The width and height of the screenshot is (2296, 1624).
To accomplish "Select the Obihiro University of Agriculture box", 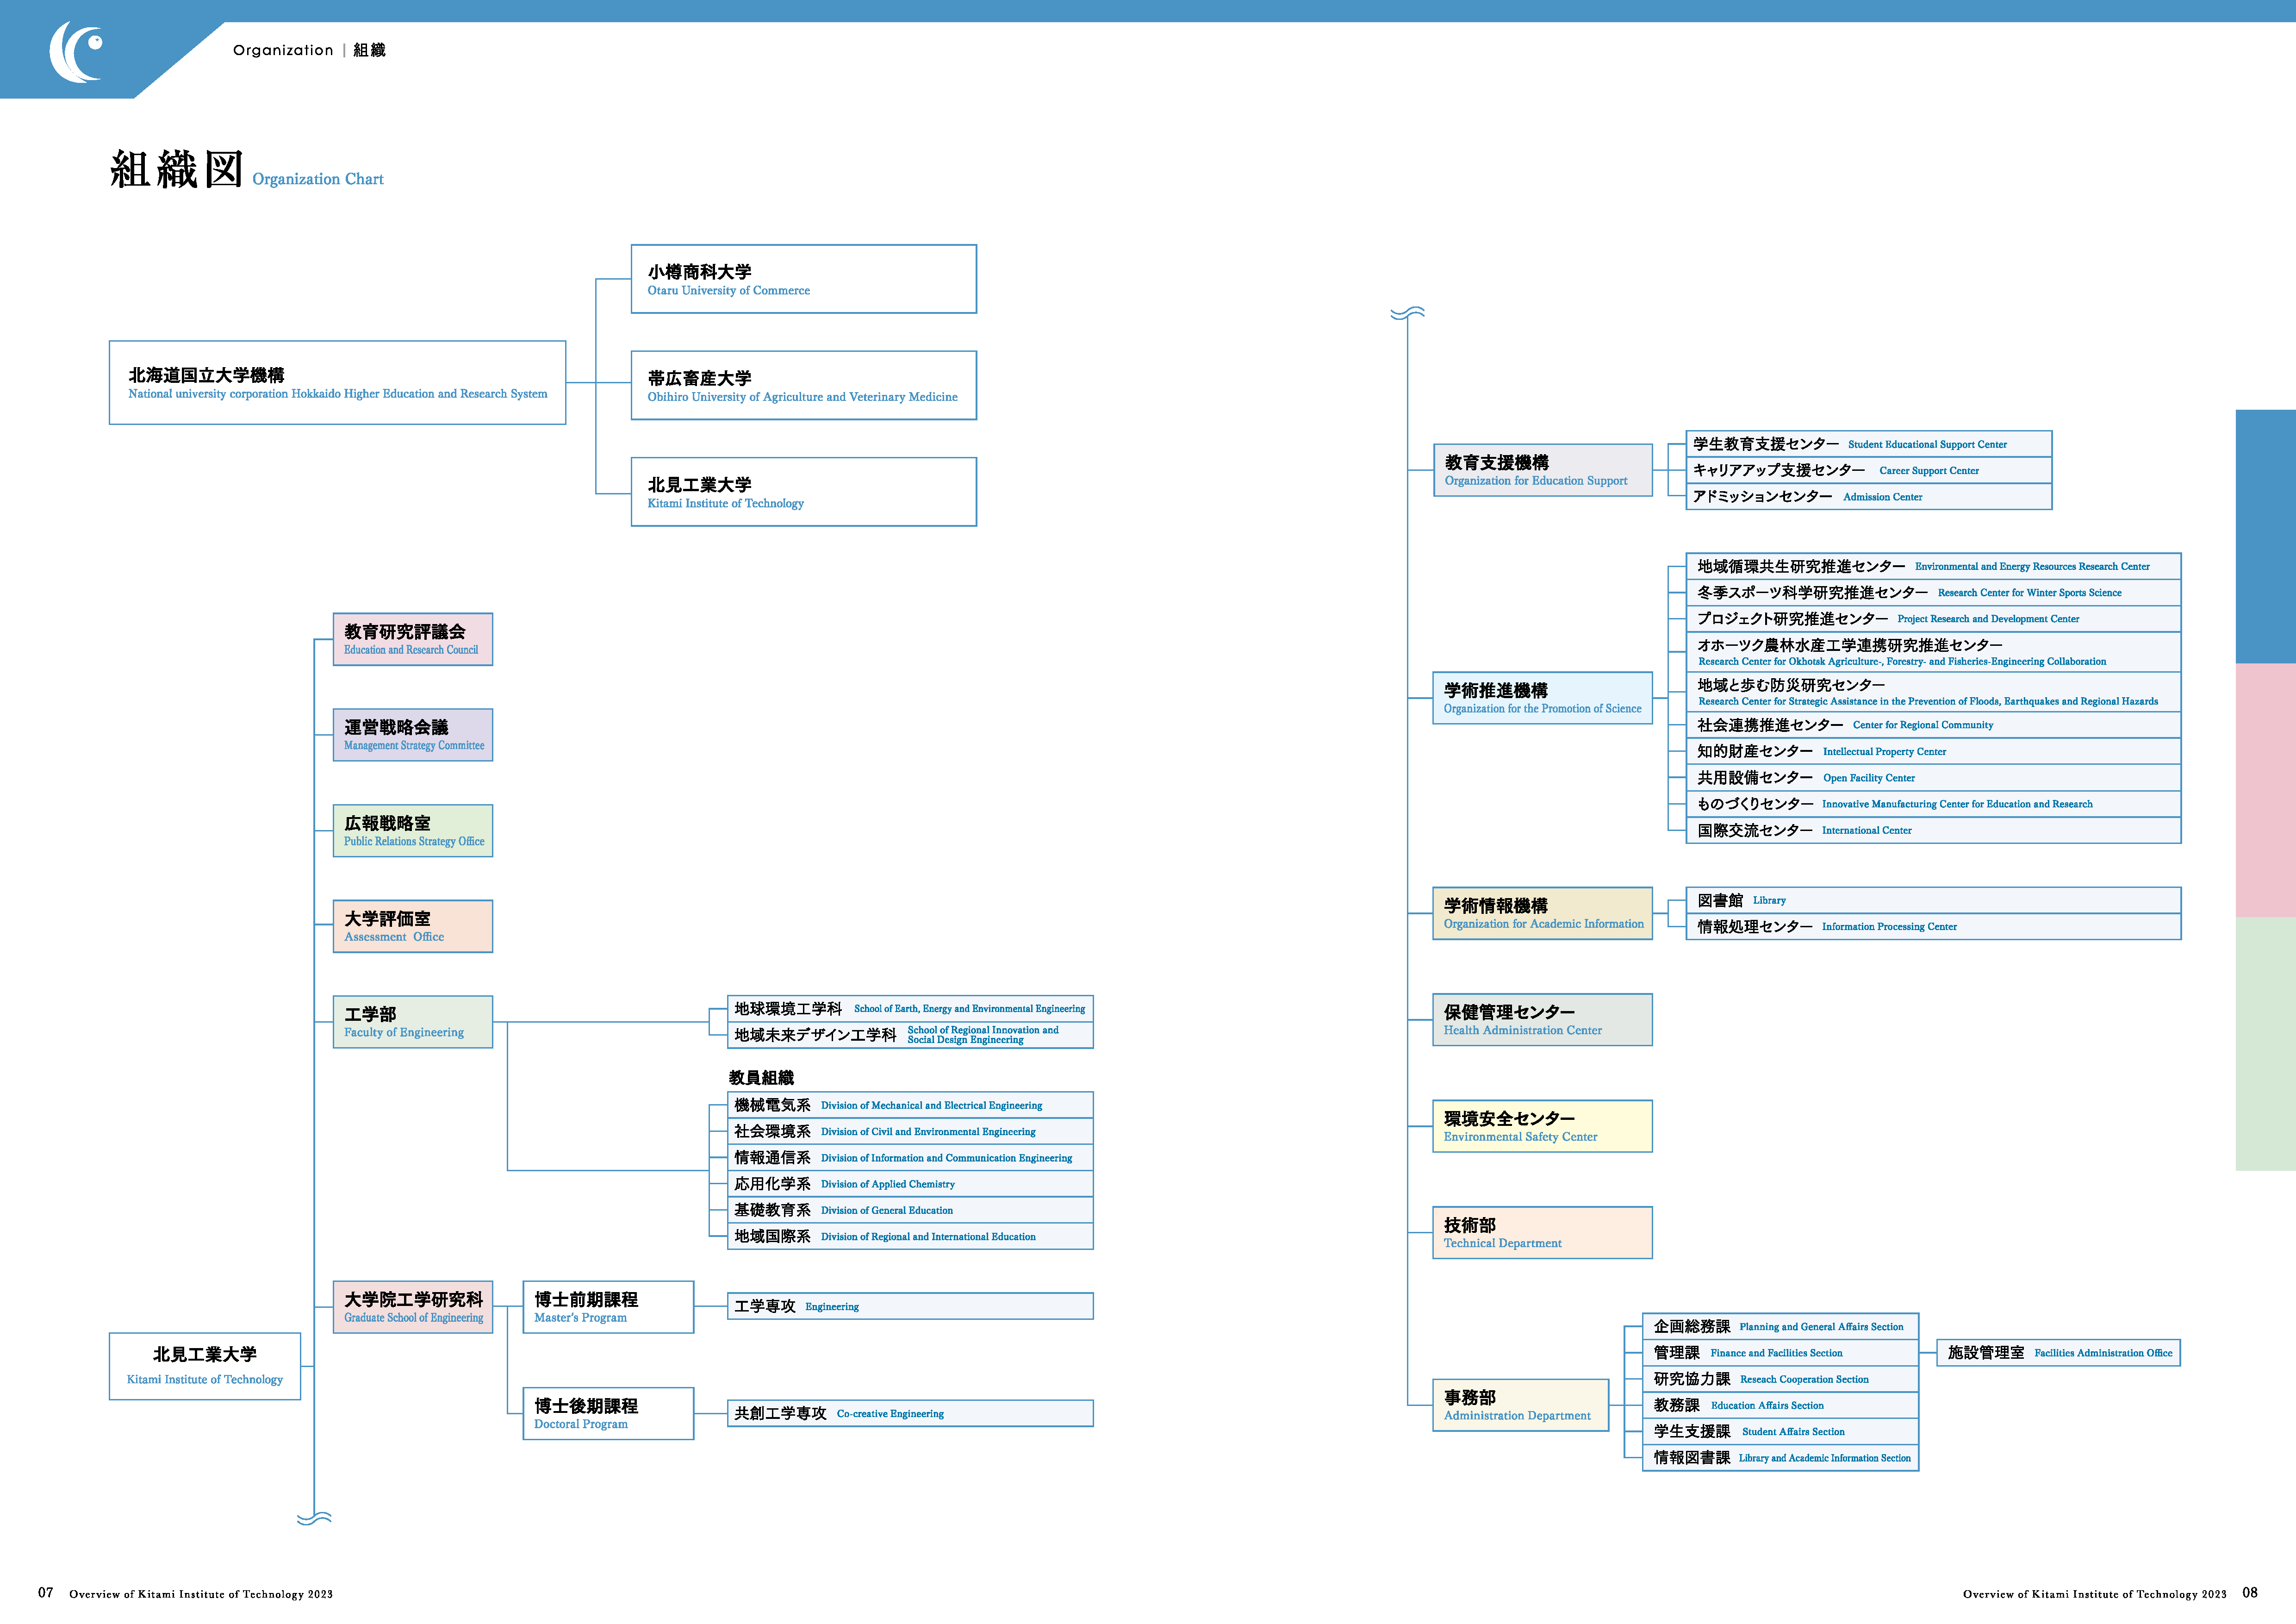I will coord(803,386).
